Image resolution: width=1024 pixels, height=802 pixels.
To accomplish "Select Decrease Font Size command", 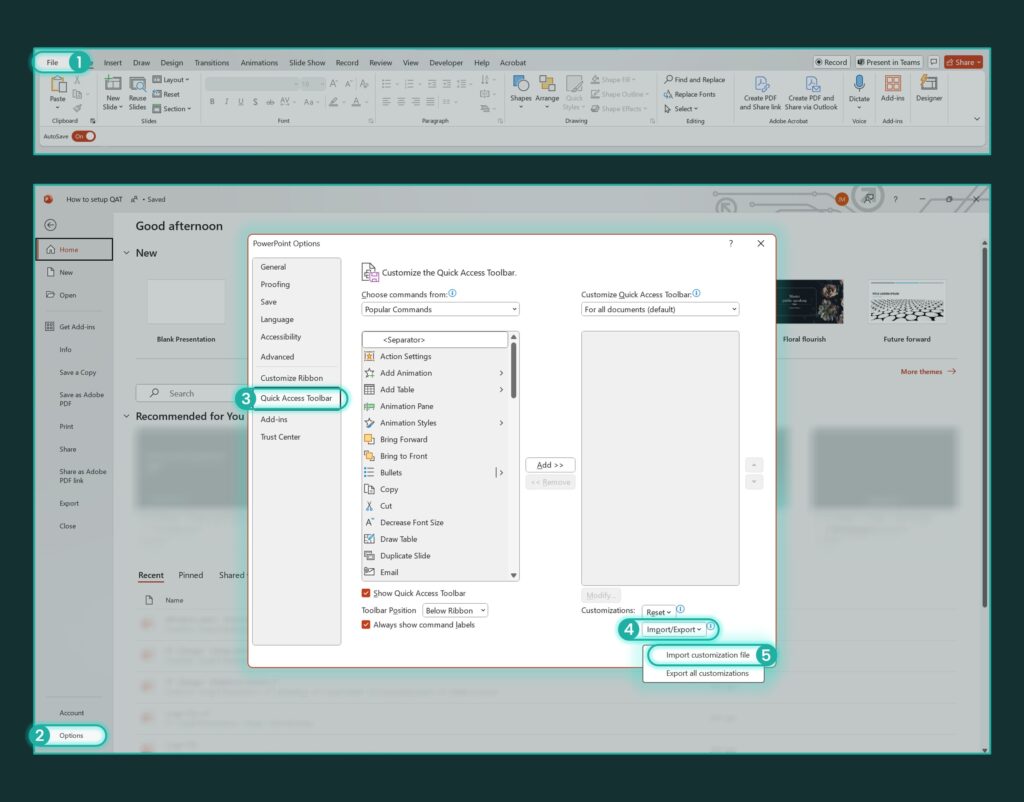I will click(x=434, y=522).
